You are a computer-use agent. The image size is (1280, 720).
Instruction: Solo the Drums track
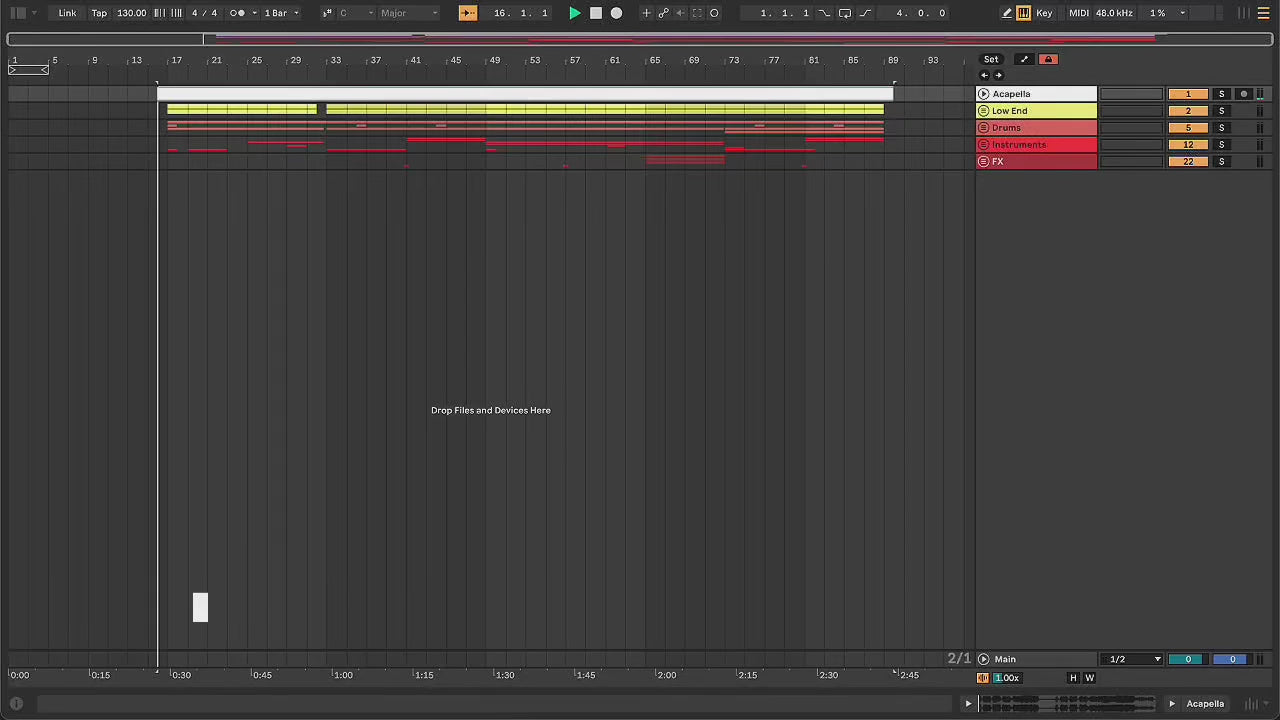pos(1221,128)
